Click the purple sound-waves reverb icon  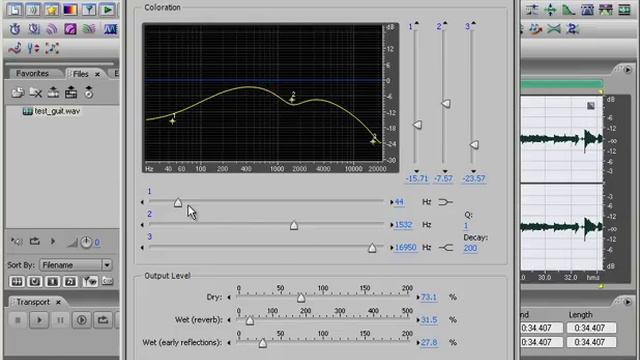(52, 29)
